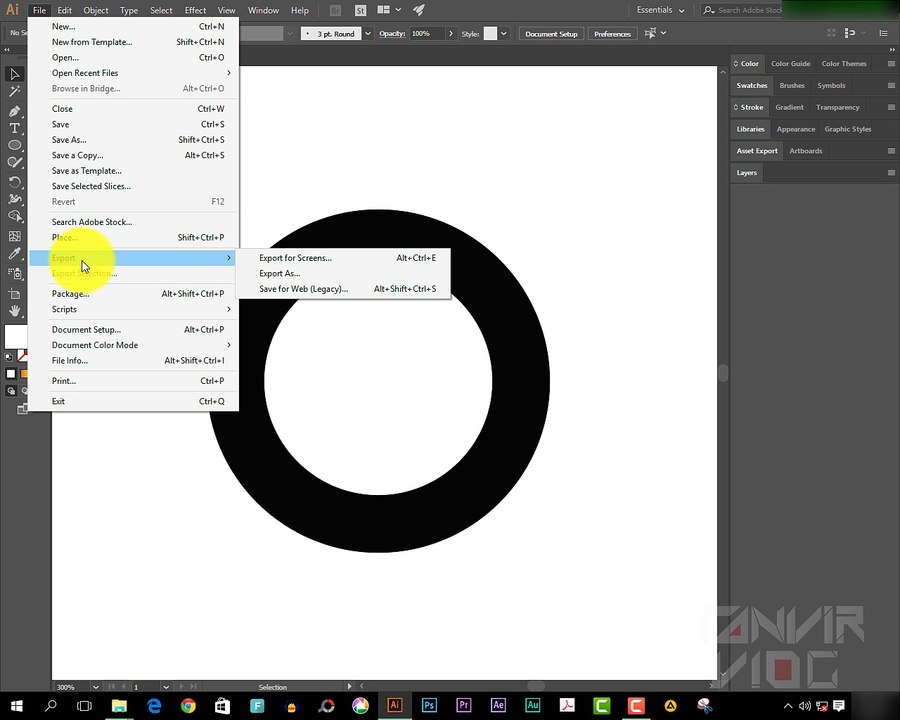This screenshot has width=900, height=720.
Task: Click the Align to selection icon
Action: point(650,33)
